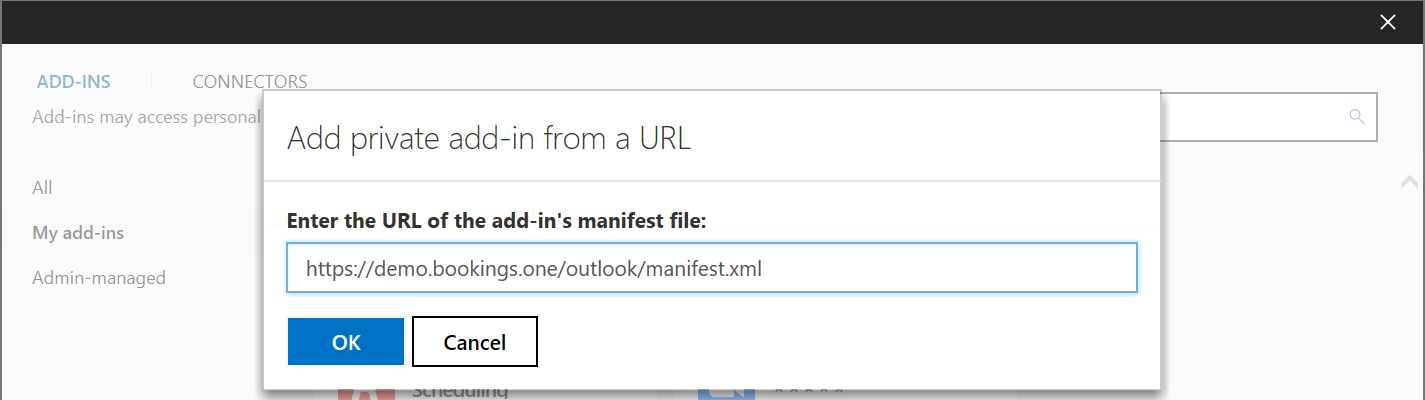This screenshot has height=400, width=1425.
Task: Open the Scheduling add-in title
Action: [x=459, y=392]
